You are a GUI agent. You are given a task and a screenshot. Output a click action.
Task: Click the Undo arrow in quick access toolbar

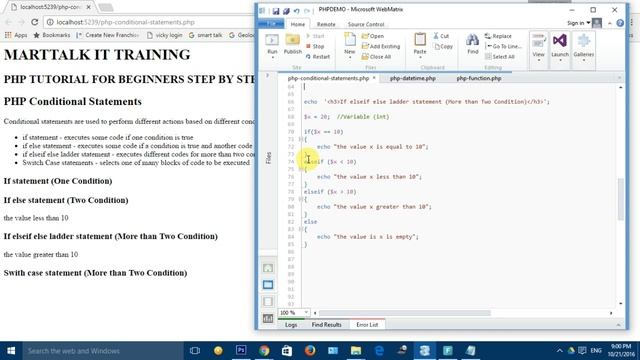tap(297, 11)
